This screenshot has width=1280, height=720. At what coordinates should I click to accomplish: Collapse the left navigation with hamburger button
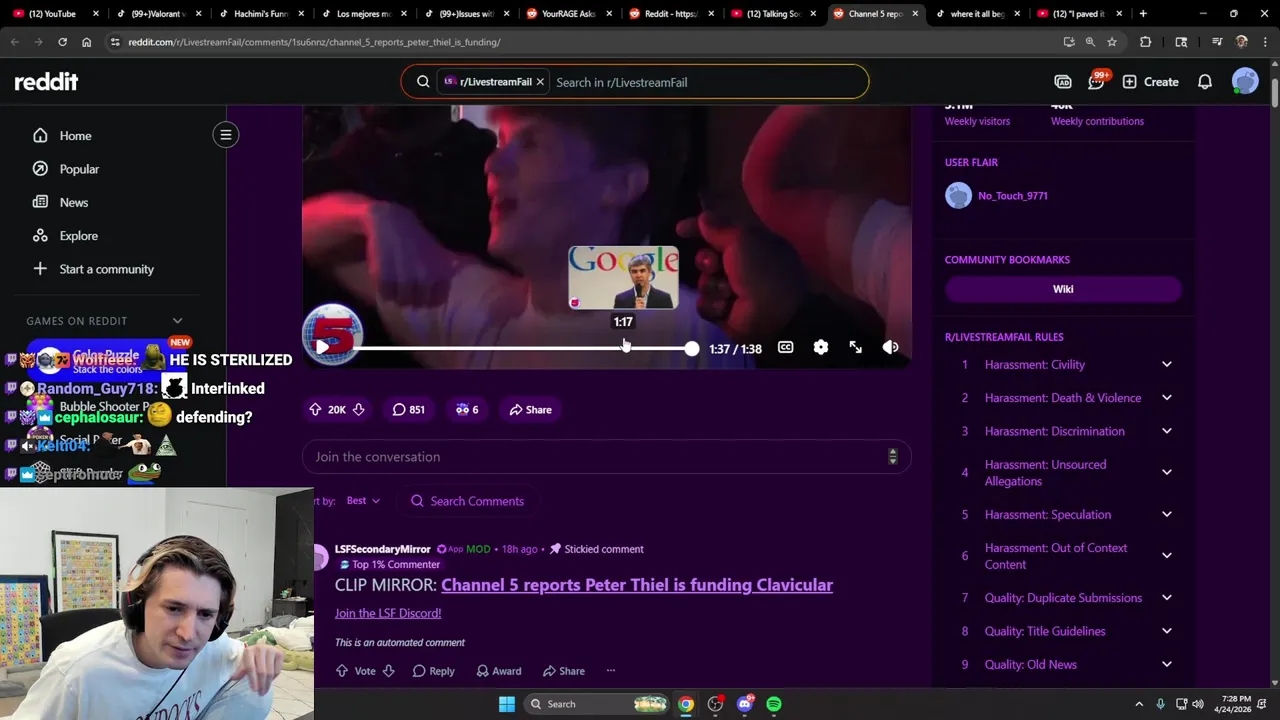226,135
